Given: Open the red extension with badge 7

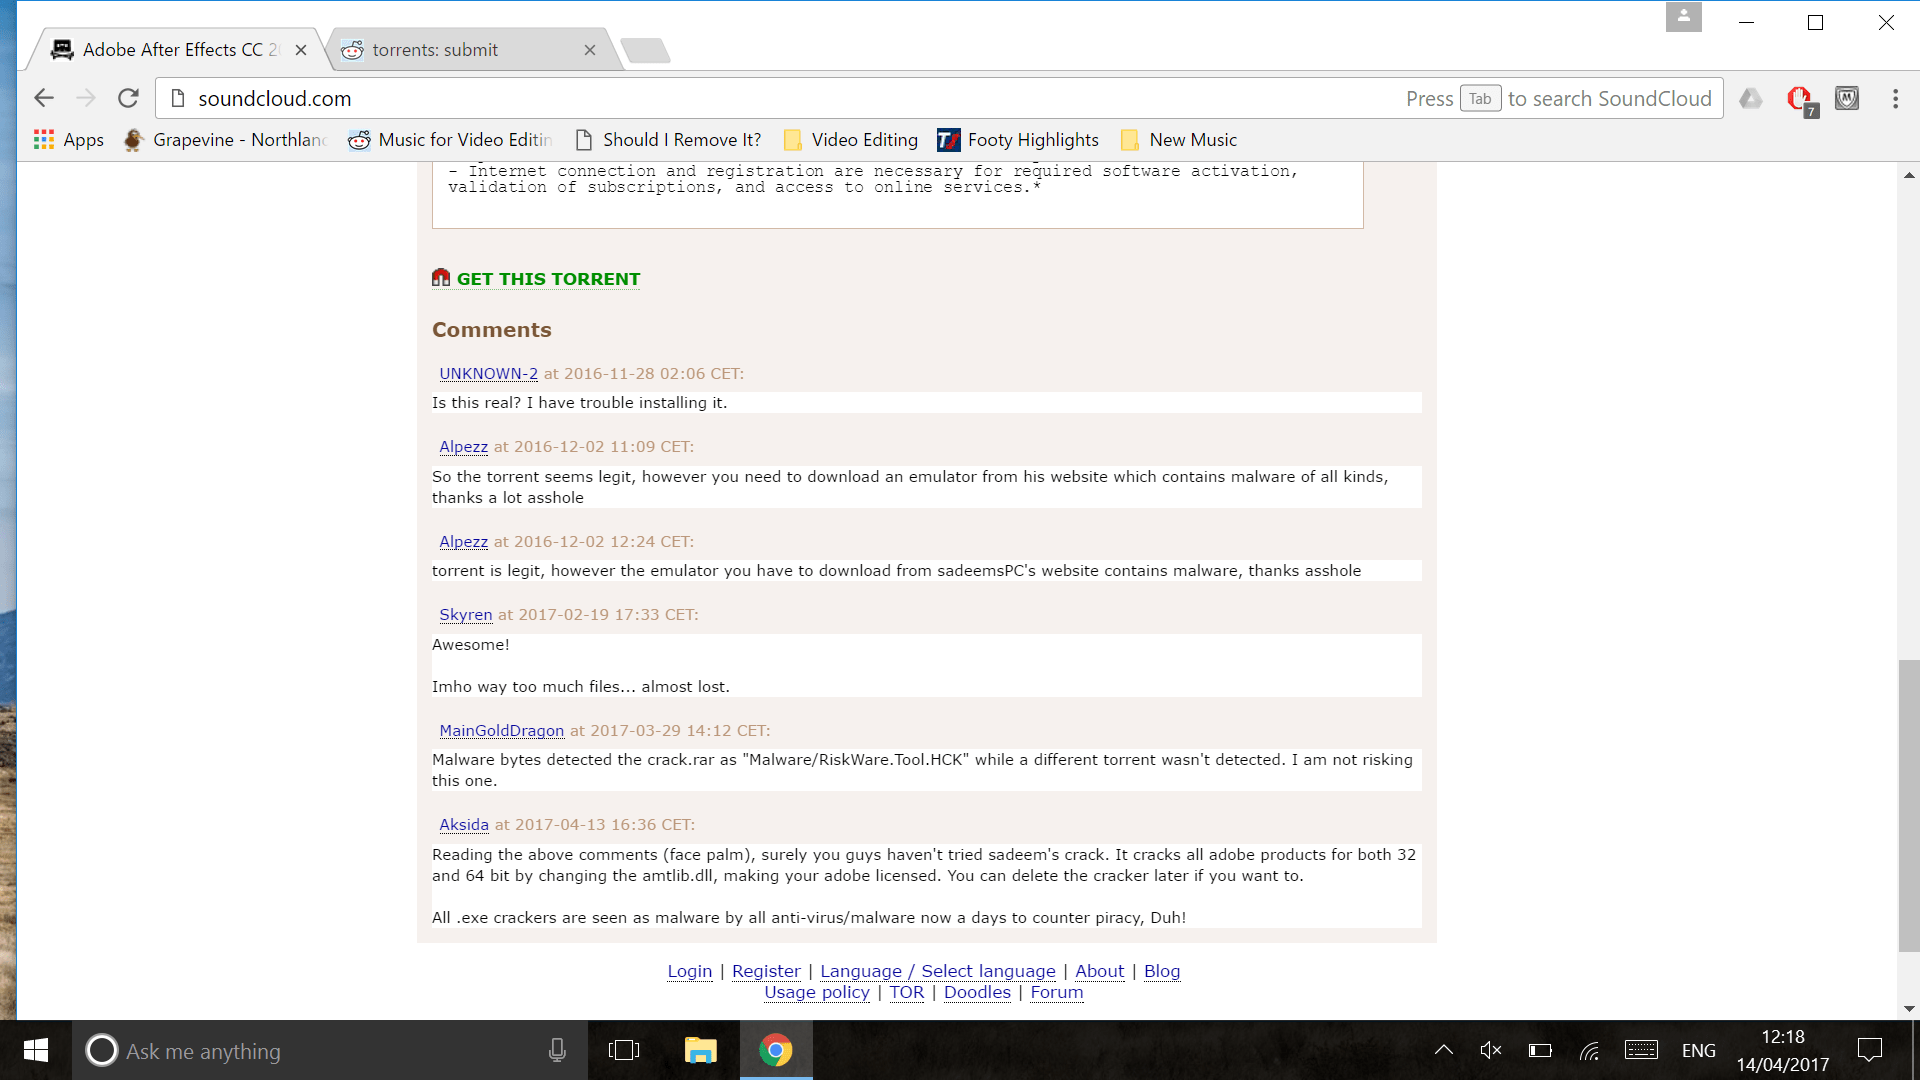Looking at the screenshot, I should coord(1801,99).
